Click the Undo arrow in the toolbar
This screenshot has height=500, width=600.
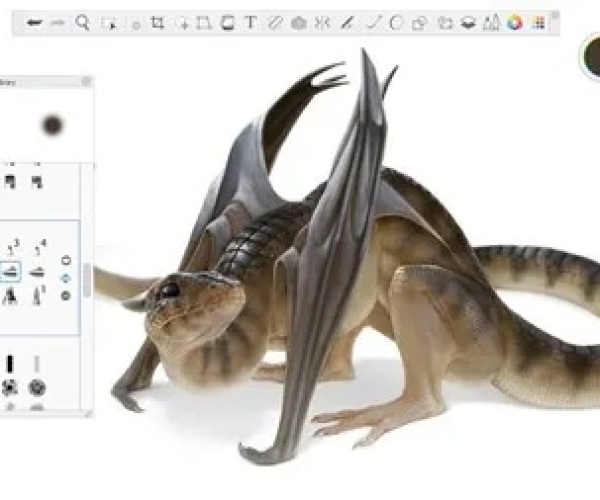tap(34, 22)
